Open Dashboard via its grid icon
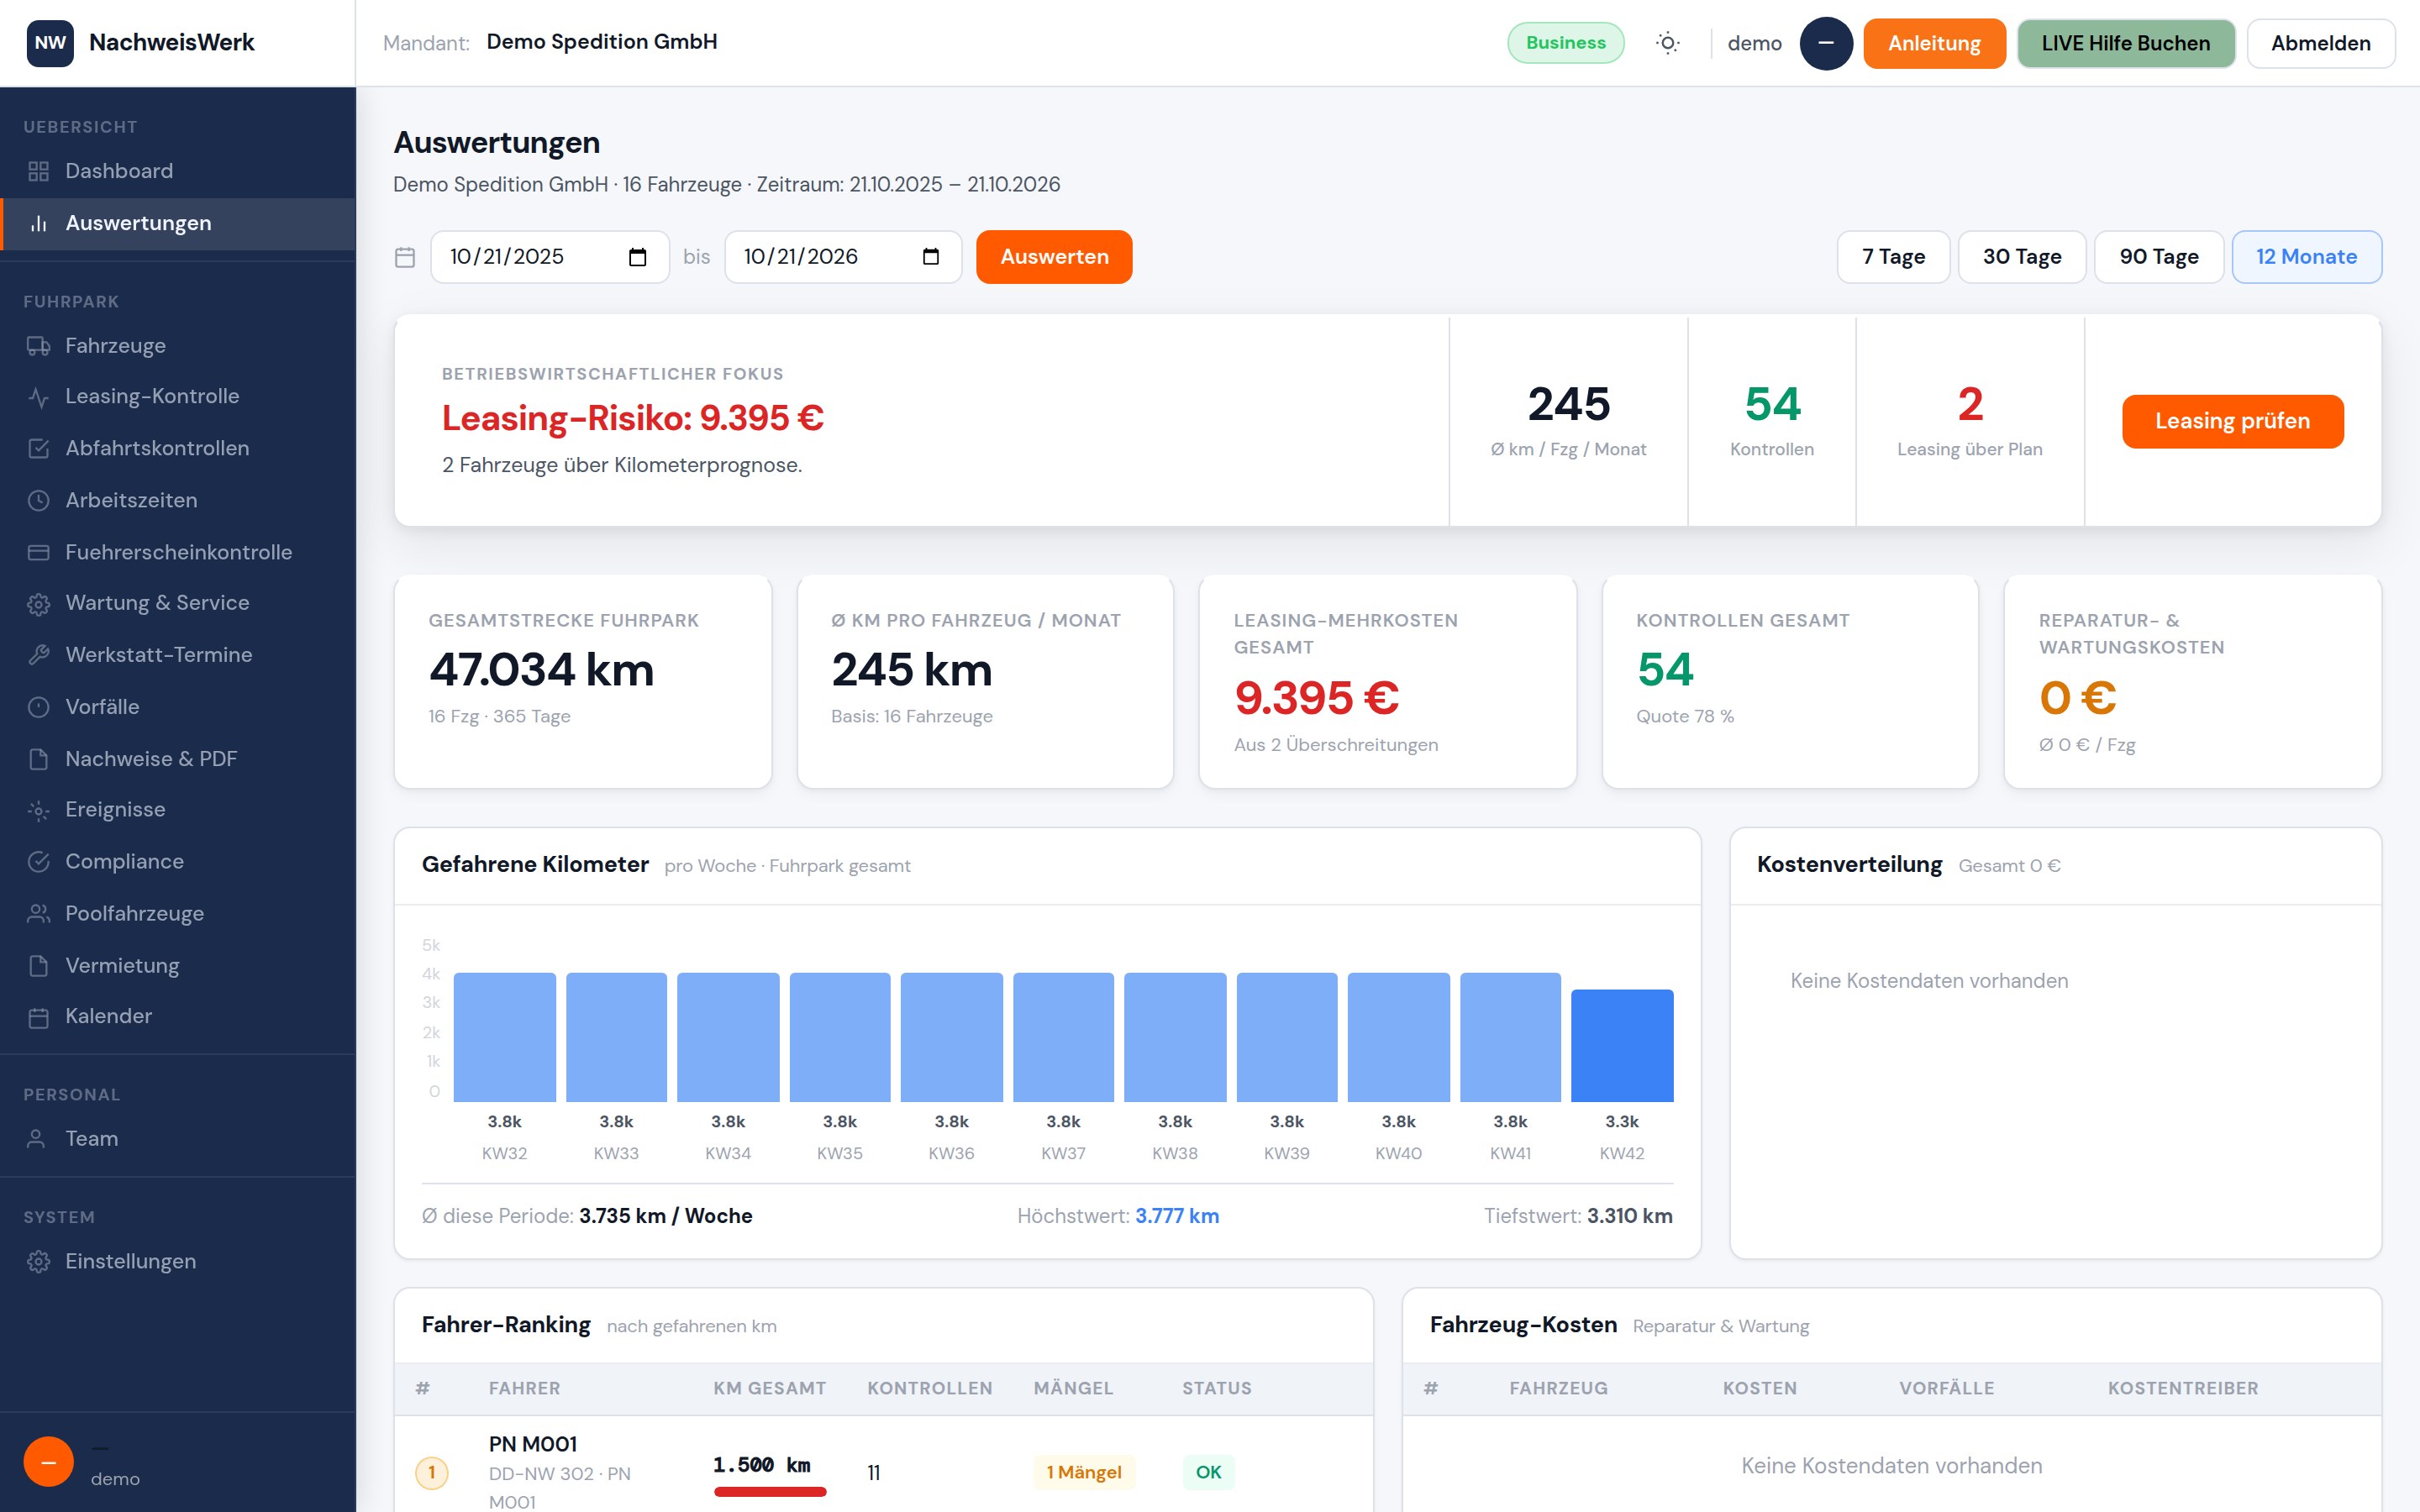Image resolution: width=2420 pixels, height=1512 pixels. (39, 172)
